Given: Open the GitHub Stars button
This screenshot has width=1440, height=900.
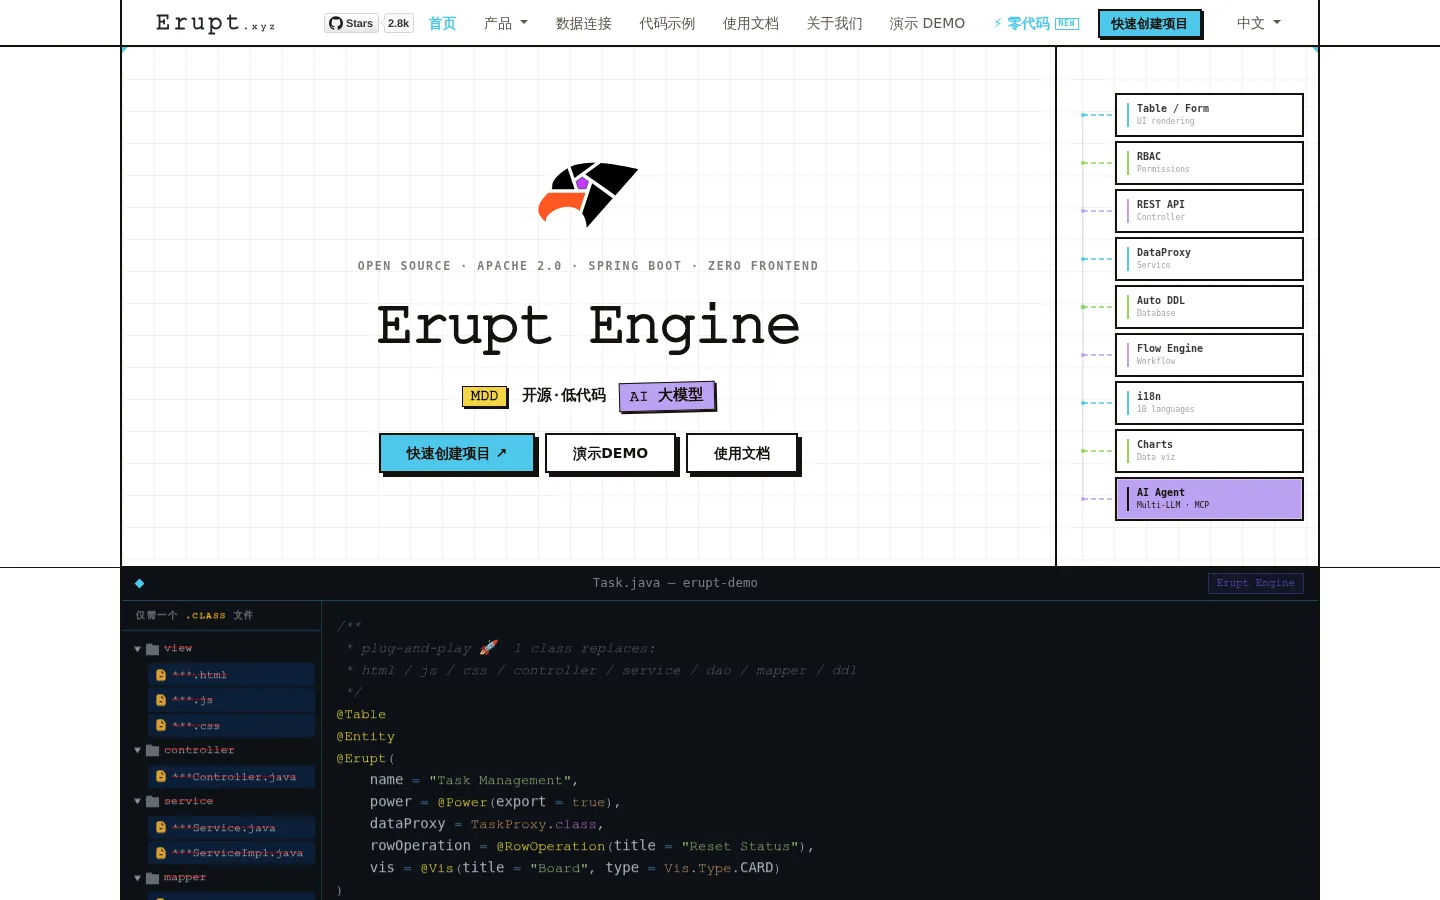Looking at the screenshot, I should (x=351, y=23).
